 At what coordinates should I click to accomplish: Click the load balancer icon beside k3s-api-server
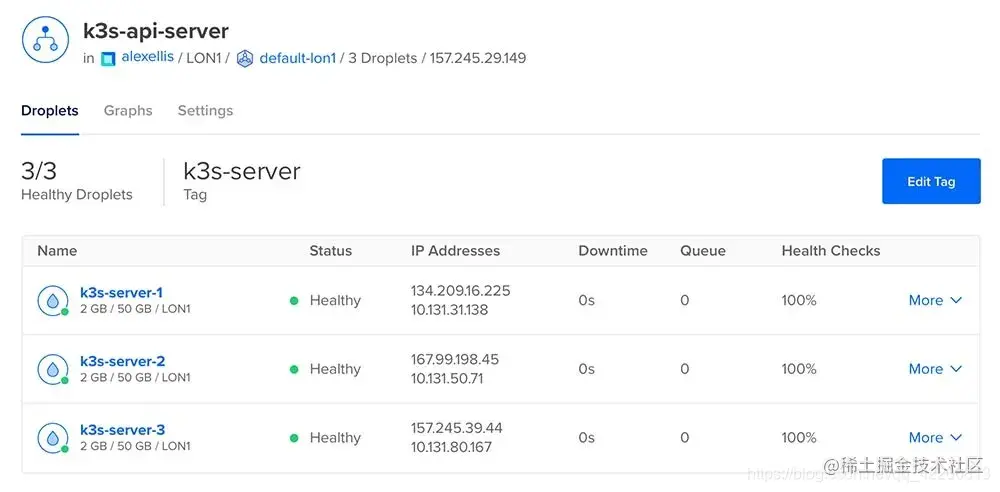pos(45,40)
